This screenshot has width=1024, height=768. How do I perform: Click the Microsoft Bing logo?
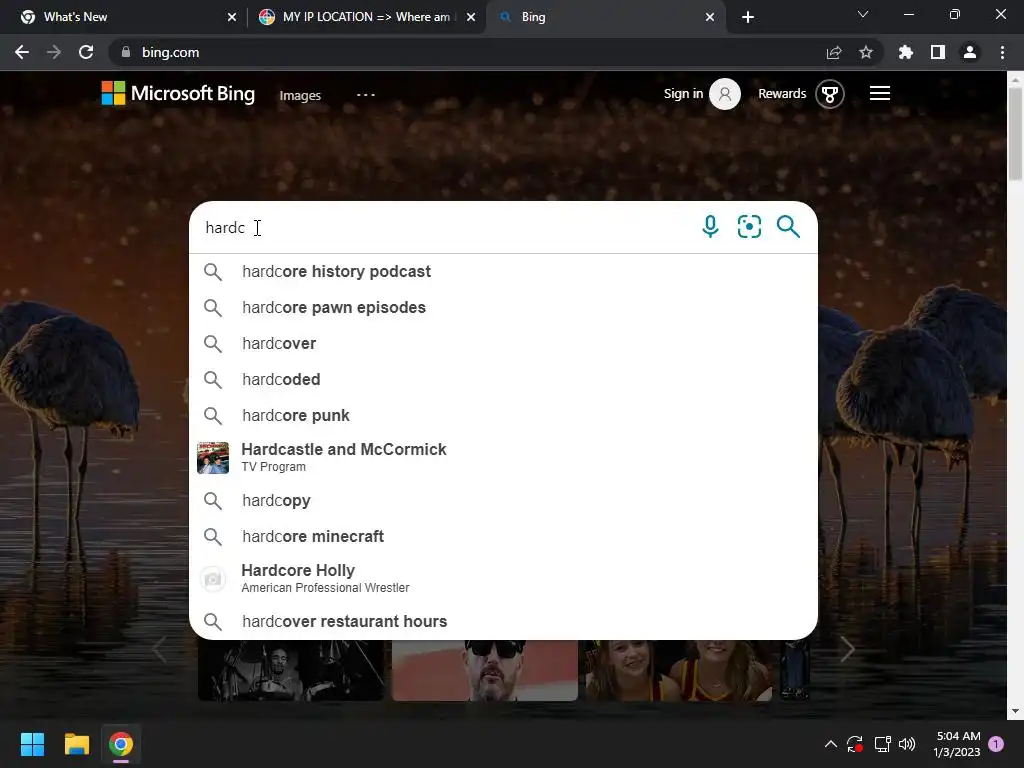tap(178, 93)
